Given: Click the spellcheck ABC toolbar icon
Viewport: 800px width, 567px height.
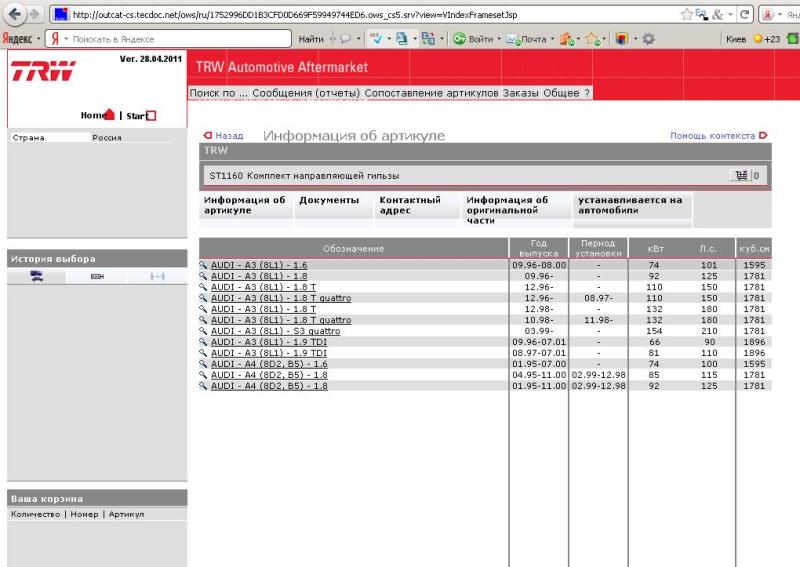Looking at the screenshot, I should pyautogui.click(x=376, y=39).
